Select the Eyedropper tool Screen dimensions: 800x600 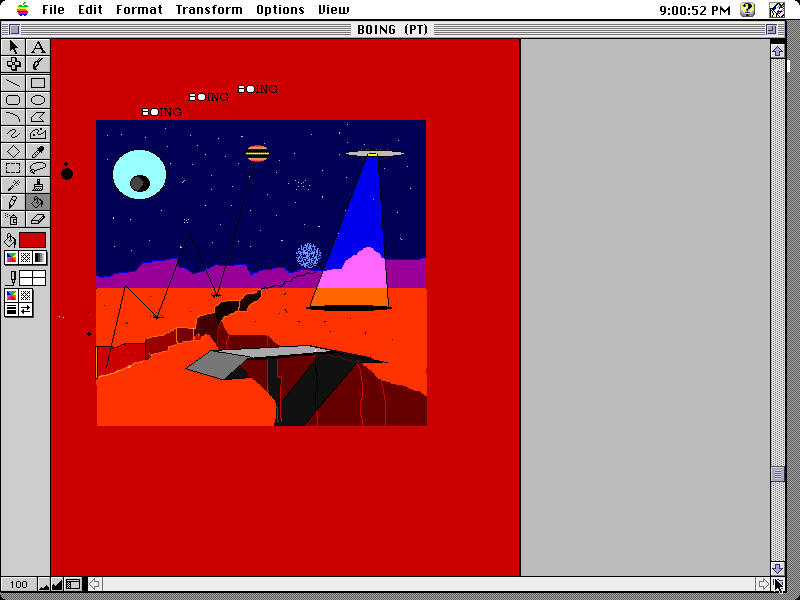click(x=38, y=151)
